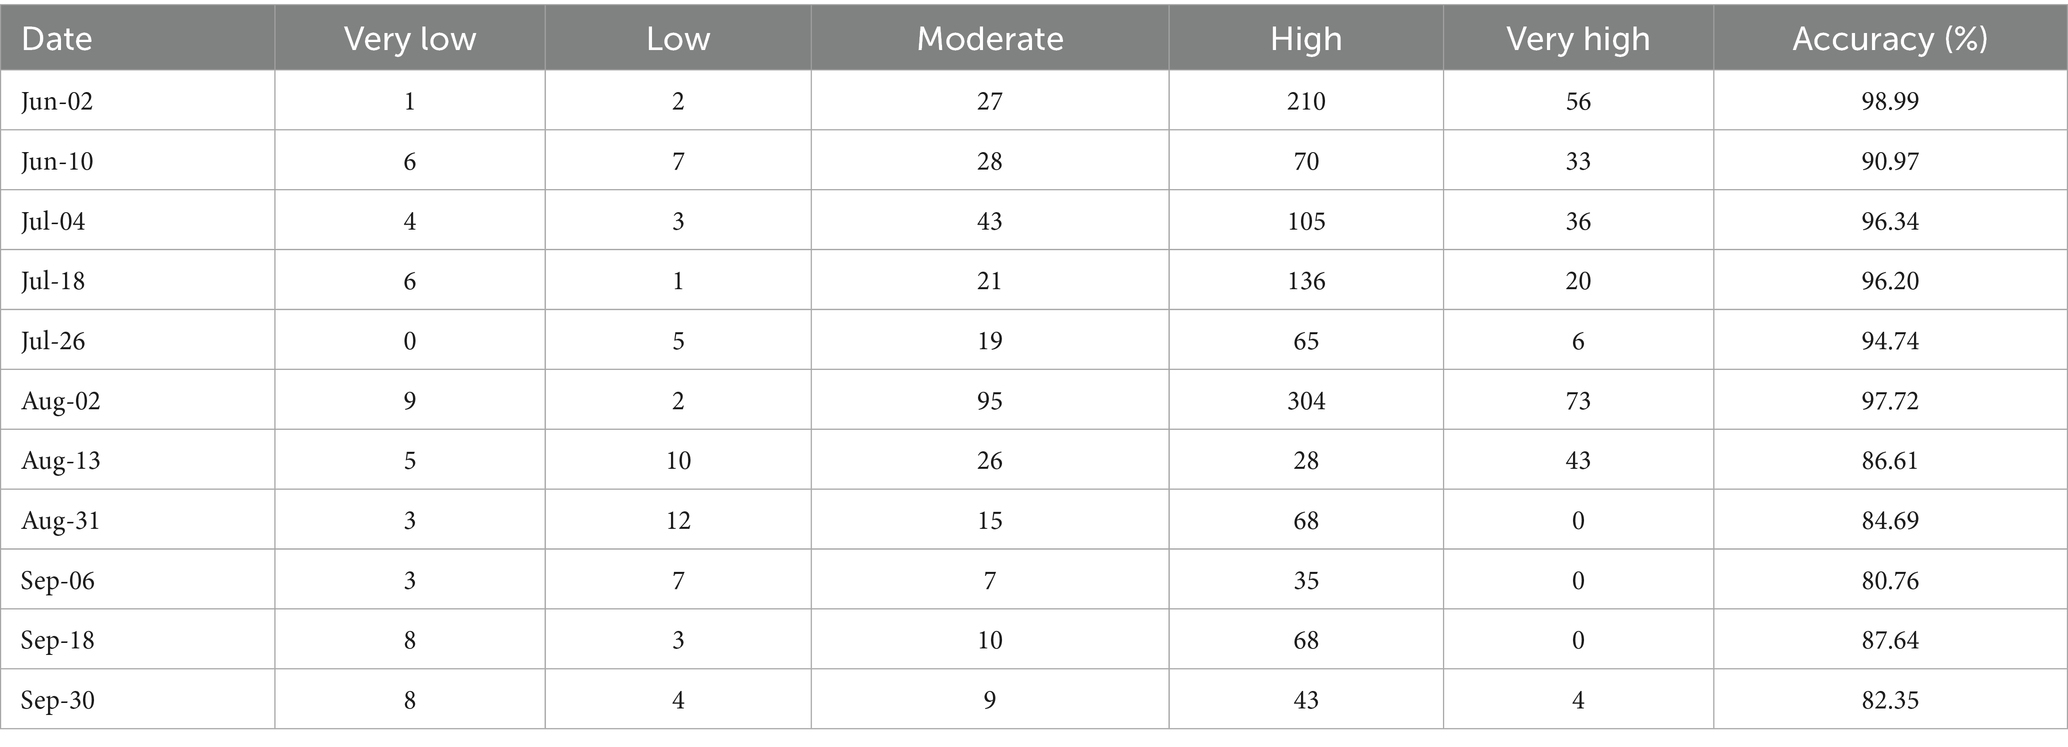Click the High column header
This screenshot has width=2068, height=747.
[x=1306, y=39]
